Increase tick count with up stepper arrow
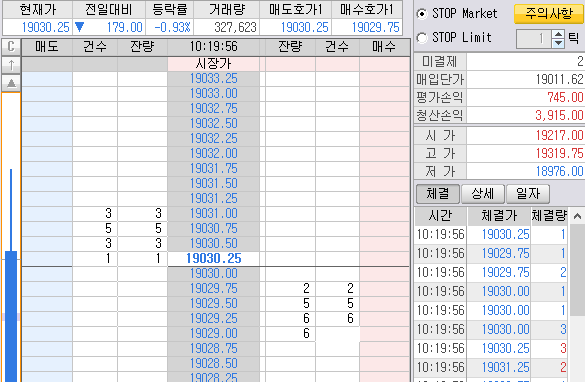Screen dimensions: 585x382 click(558, 34)
